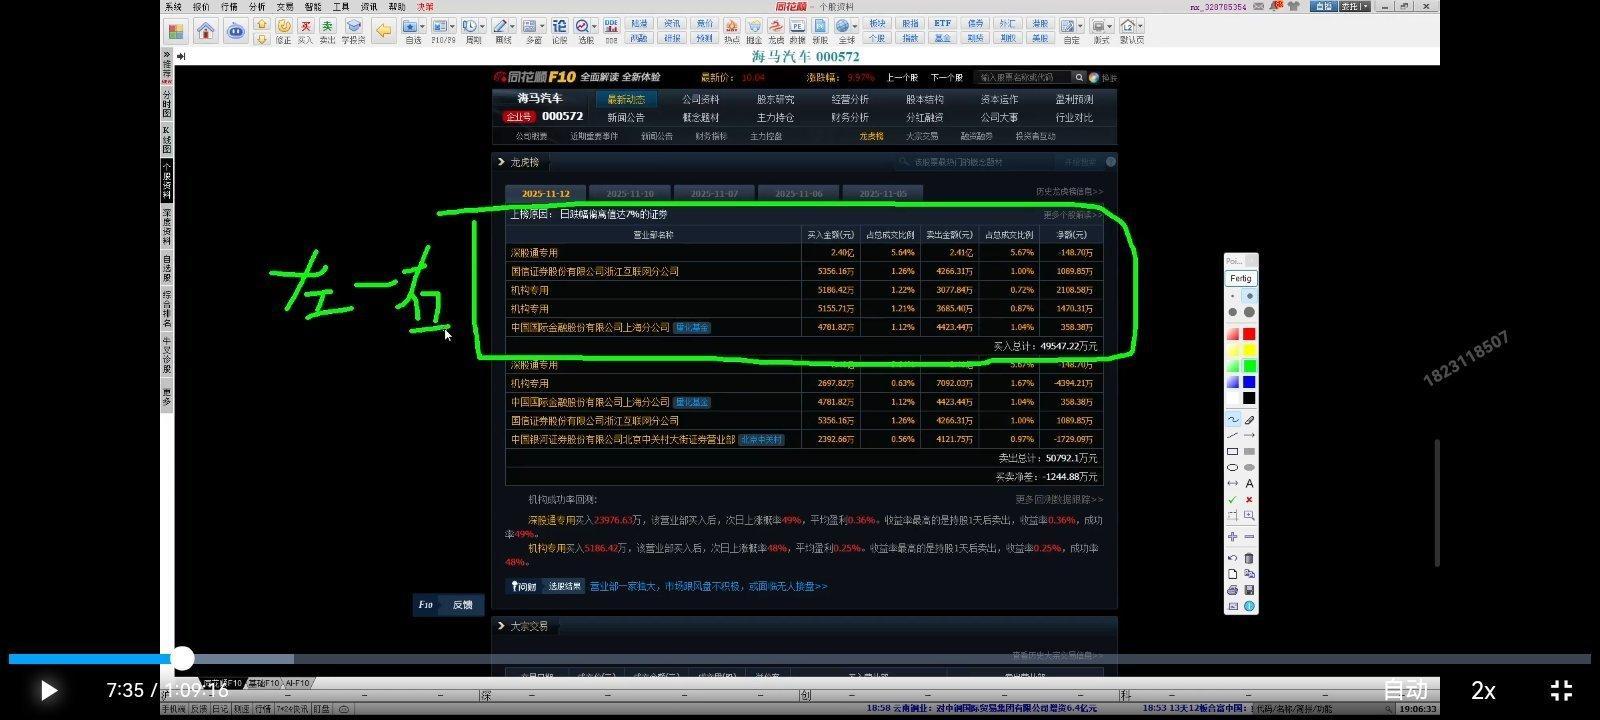Open the 卖出 (sell) toolbar icon
This screenshot has width=1600, height=720.
point(327,31)
